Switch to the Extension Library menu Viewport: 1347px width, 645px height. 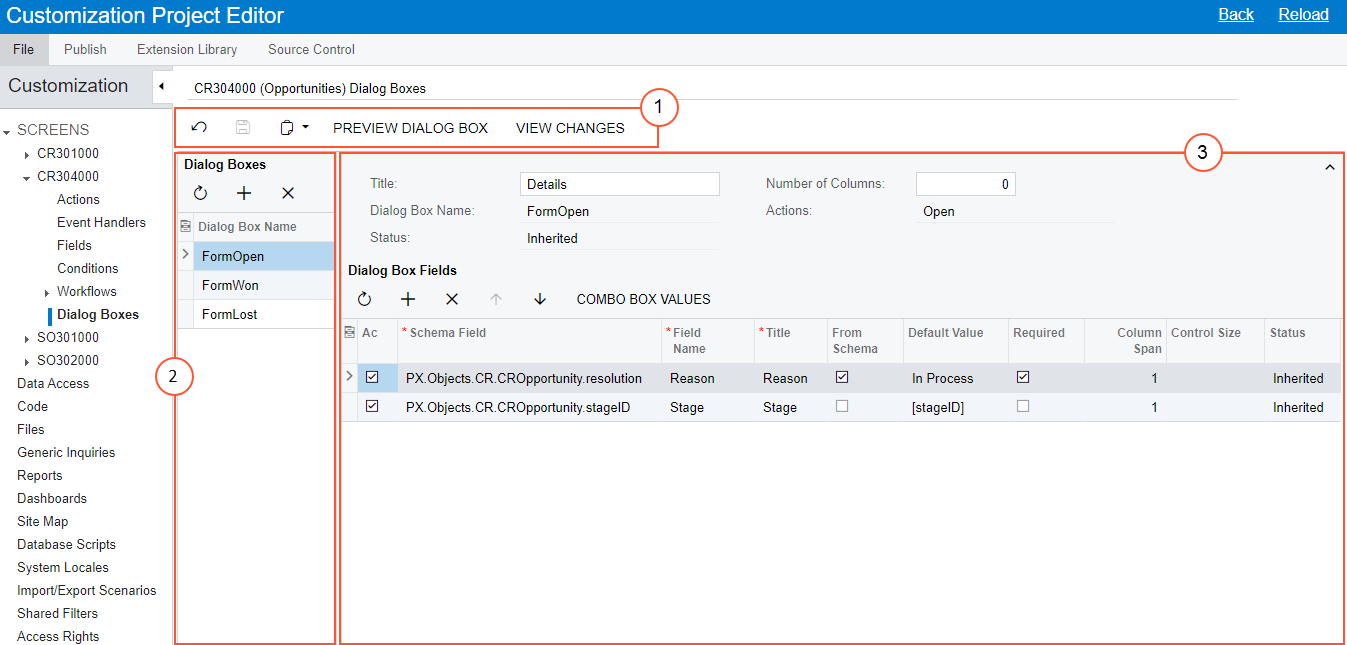(x=186, y=49)
